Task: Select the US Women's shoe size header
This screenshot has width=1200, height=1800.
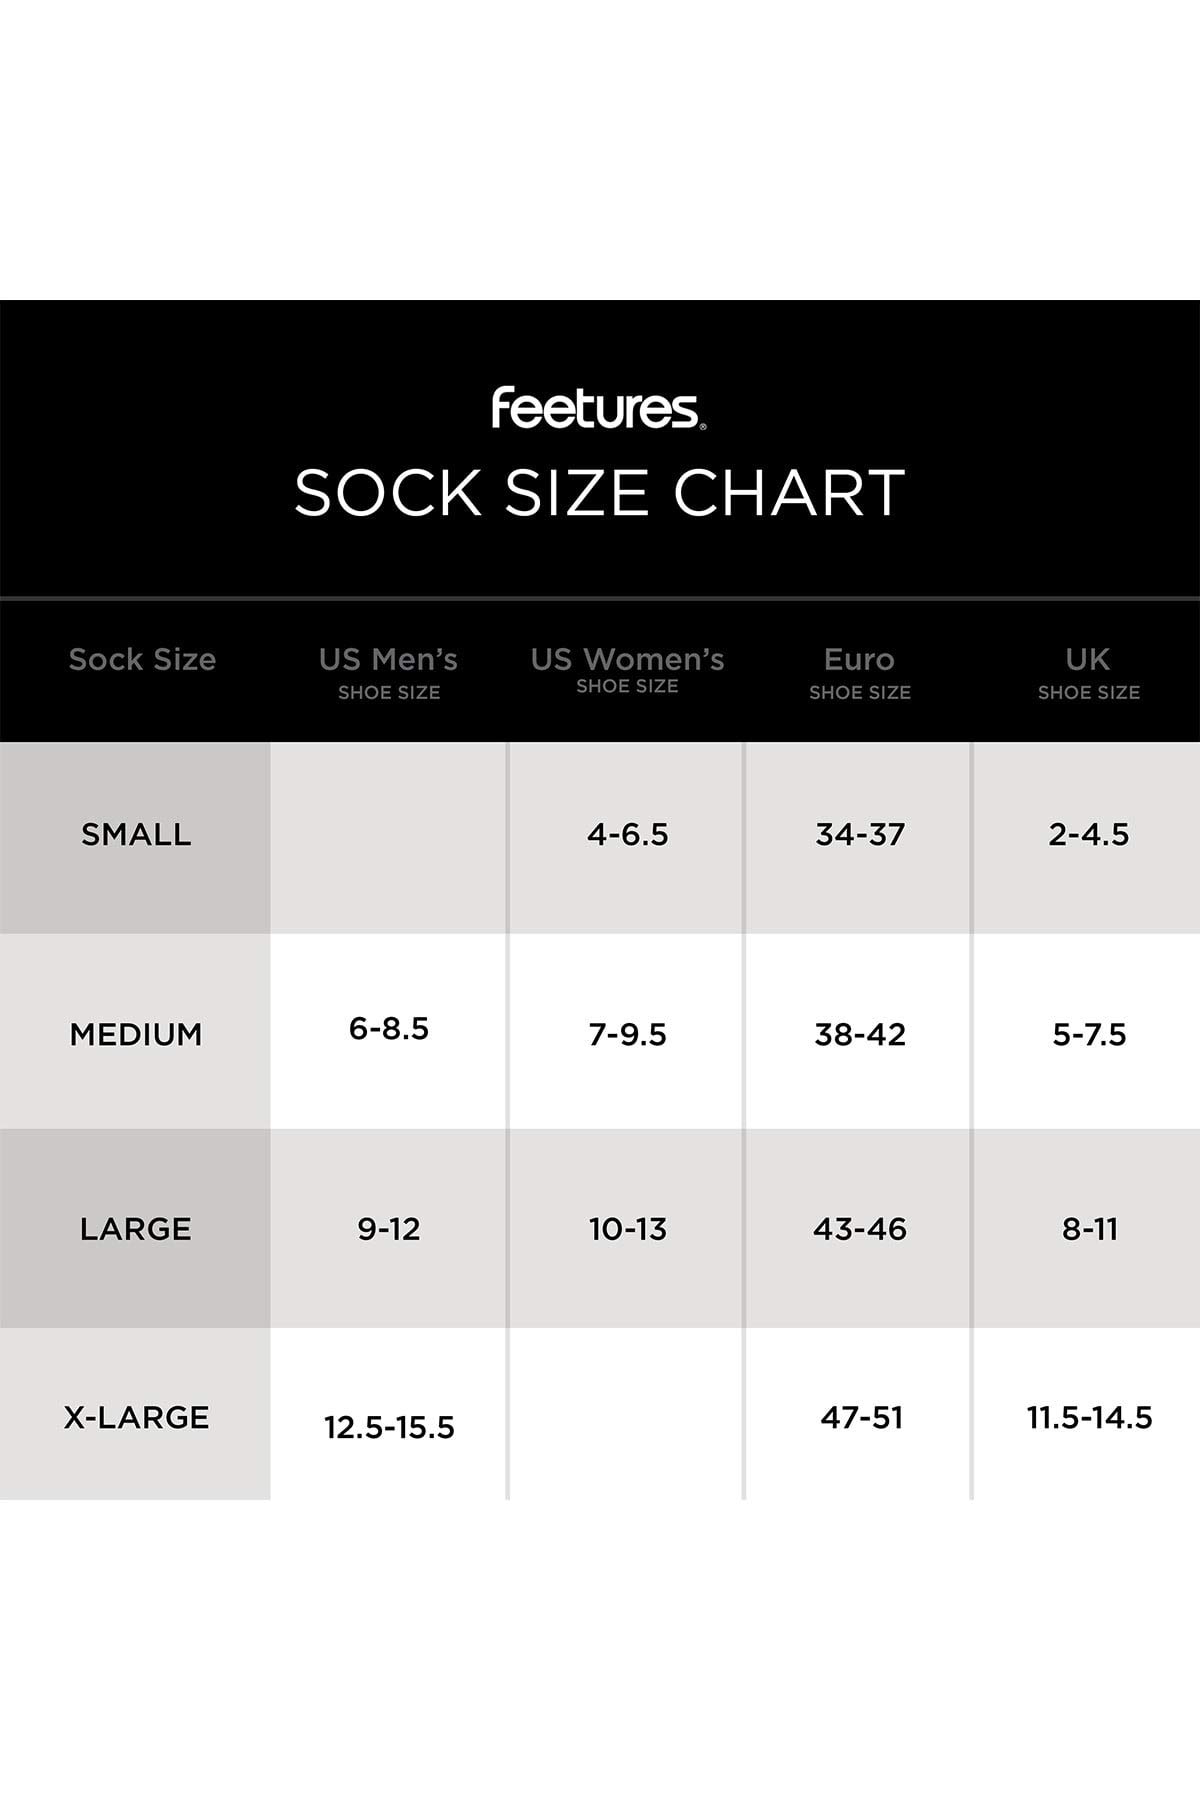Action: tap(627, 669)
